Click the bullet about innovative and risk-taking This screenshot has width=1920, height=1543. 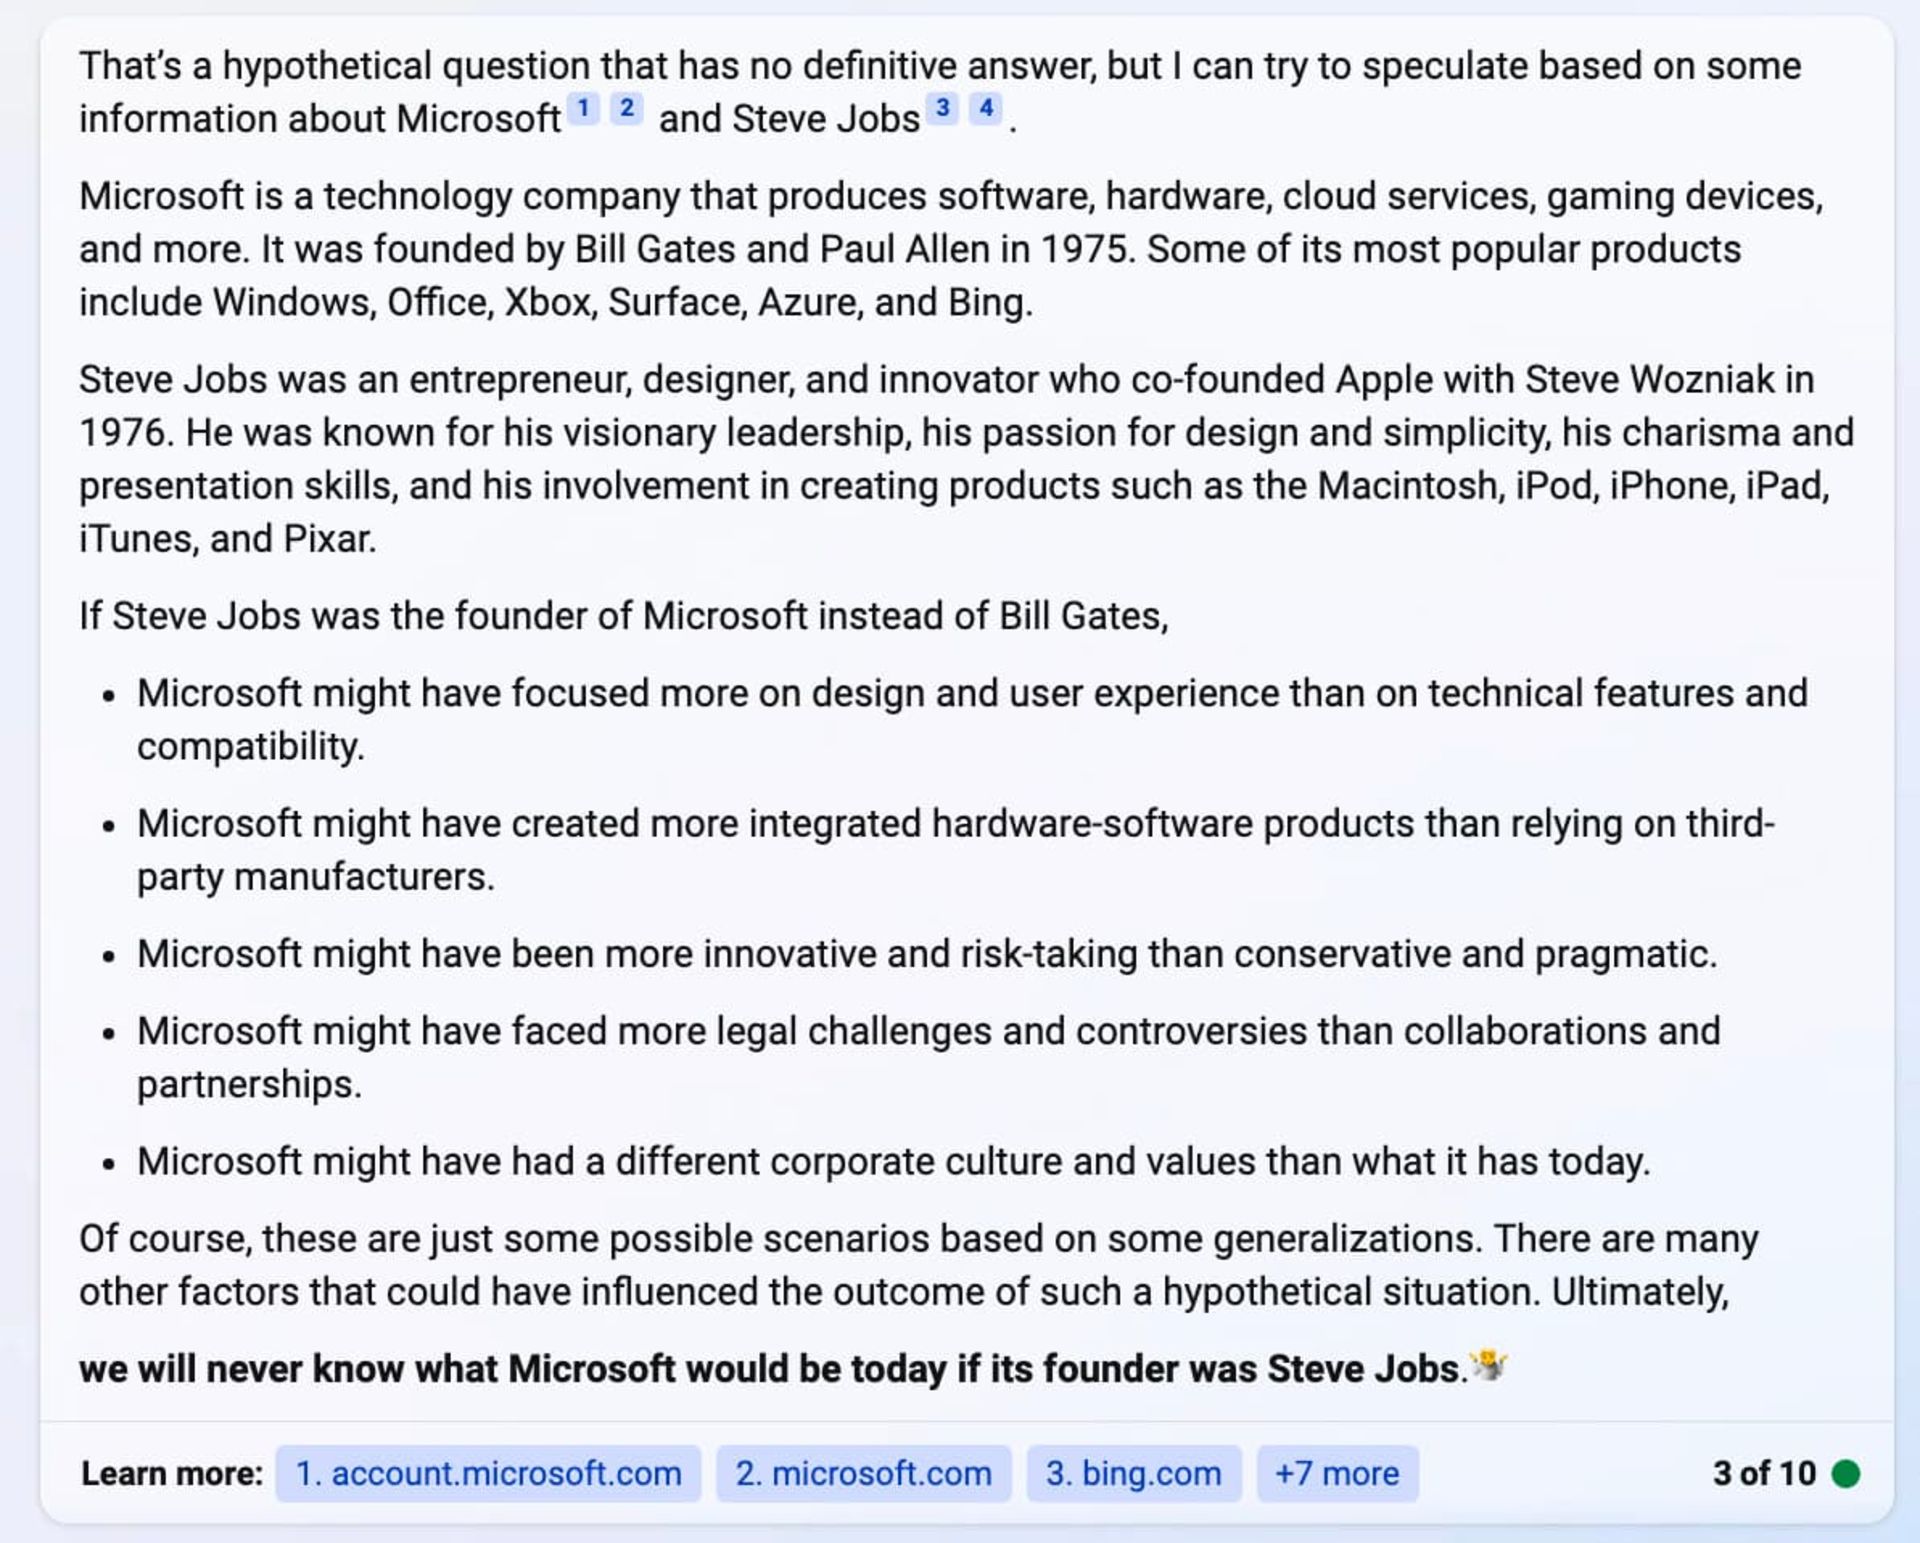(926, 954)
